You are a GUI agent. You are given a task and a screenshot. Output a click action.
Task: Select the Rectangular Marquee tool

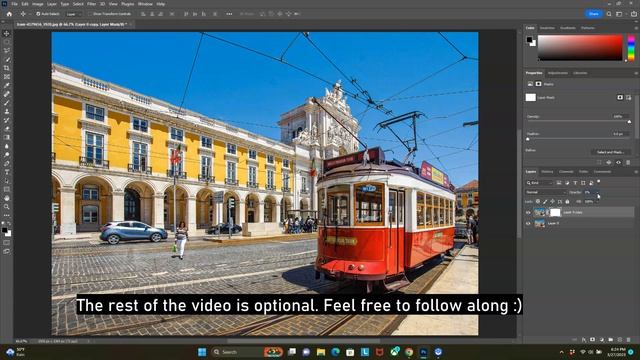[x=7, y=42]
